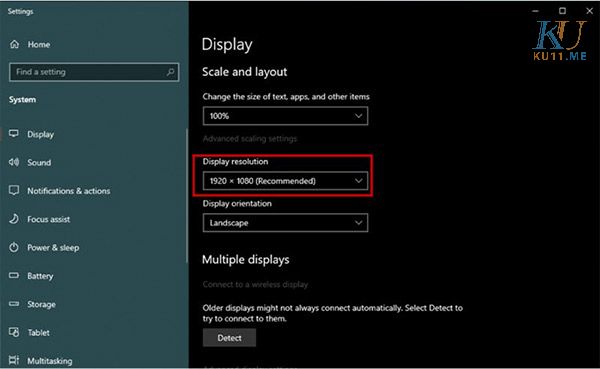Click inside the Find a setting field
The height and width of the screenshot is (369, 600).
[x=94, y=72]
